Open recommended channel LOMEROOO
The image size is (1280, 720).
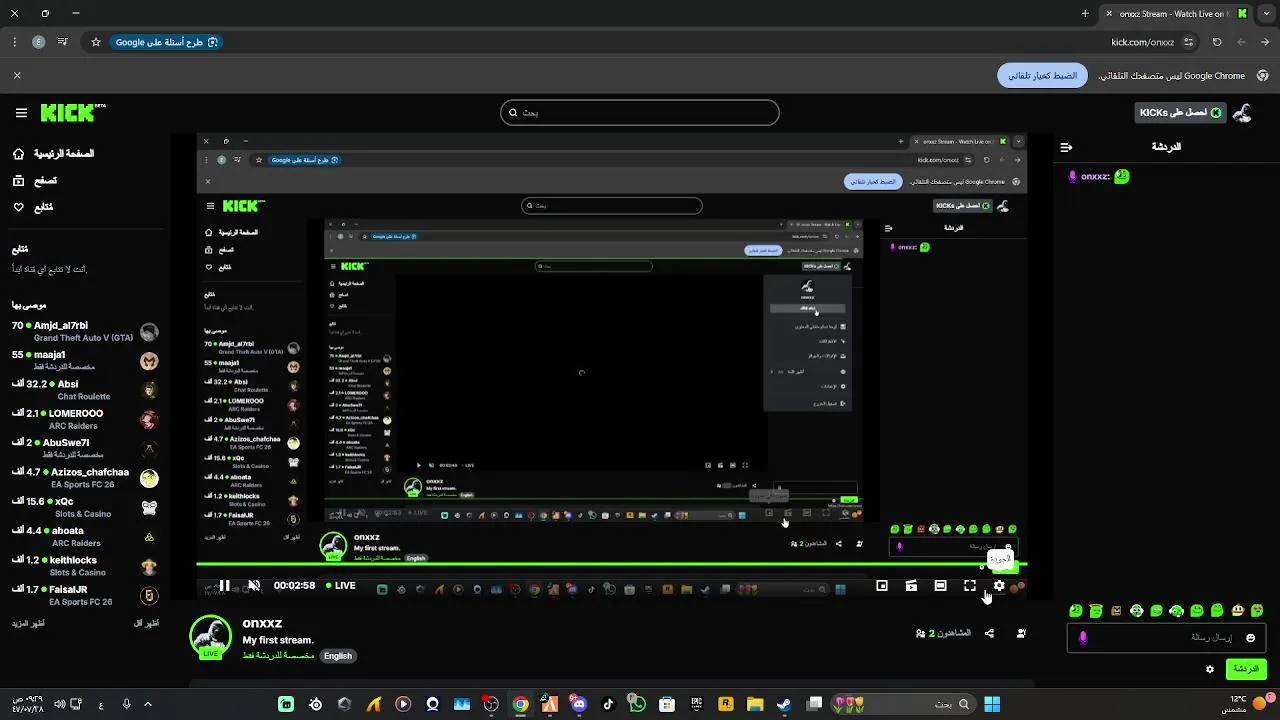85,419
